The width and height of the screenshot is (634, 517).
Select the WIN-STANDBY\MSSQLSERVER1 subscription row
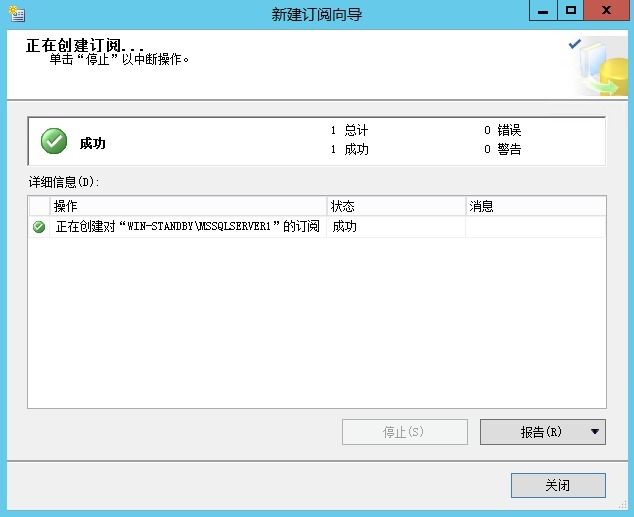(187, 227)
